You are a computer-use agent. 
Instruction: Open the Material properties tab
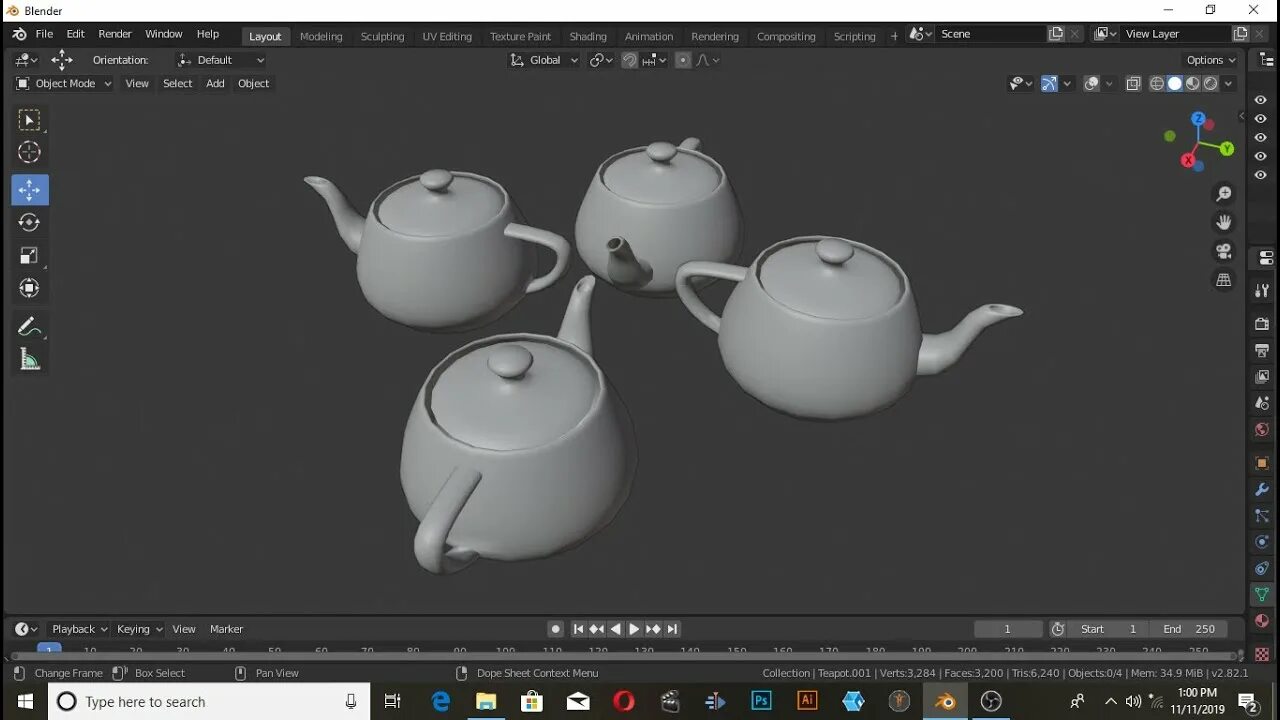1262,621
